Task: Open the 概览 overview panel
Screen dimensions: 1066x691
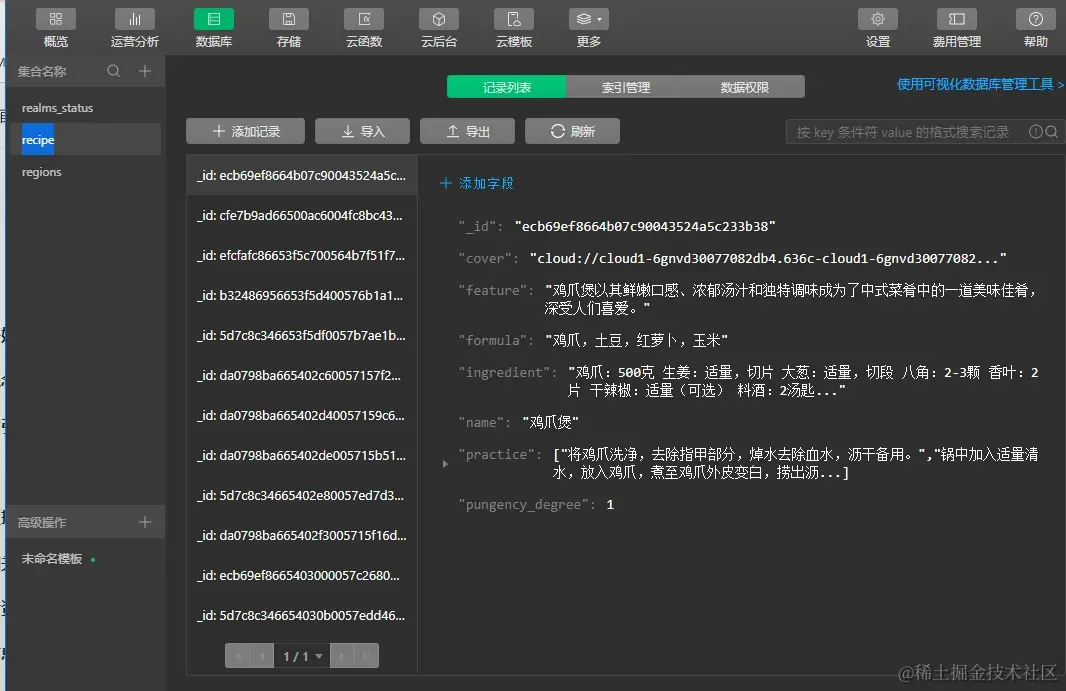Action: pos(56,27)
